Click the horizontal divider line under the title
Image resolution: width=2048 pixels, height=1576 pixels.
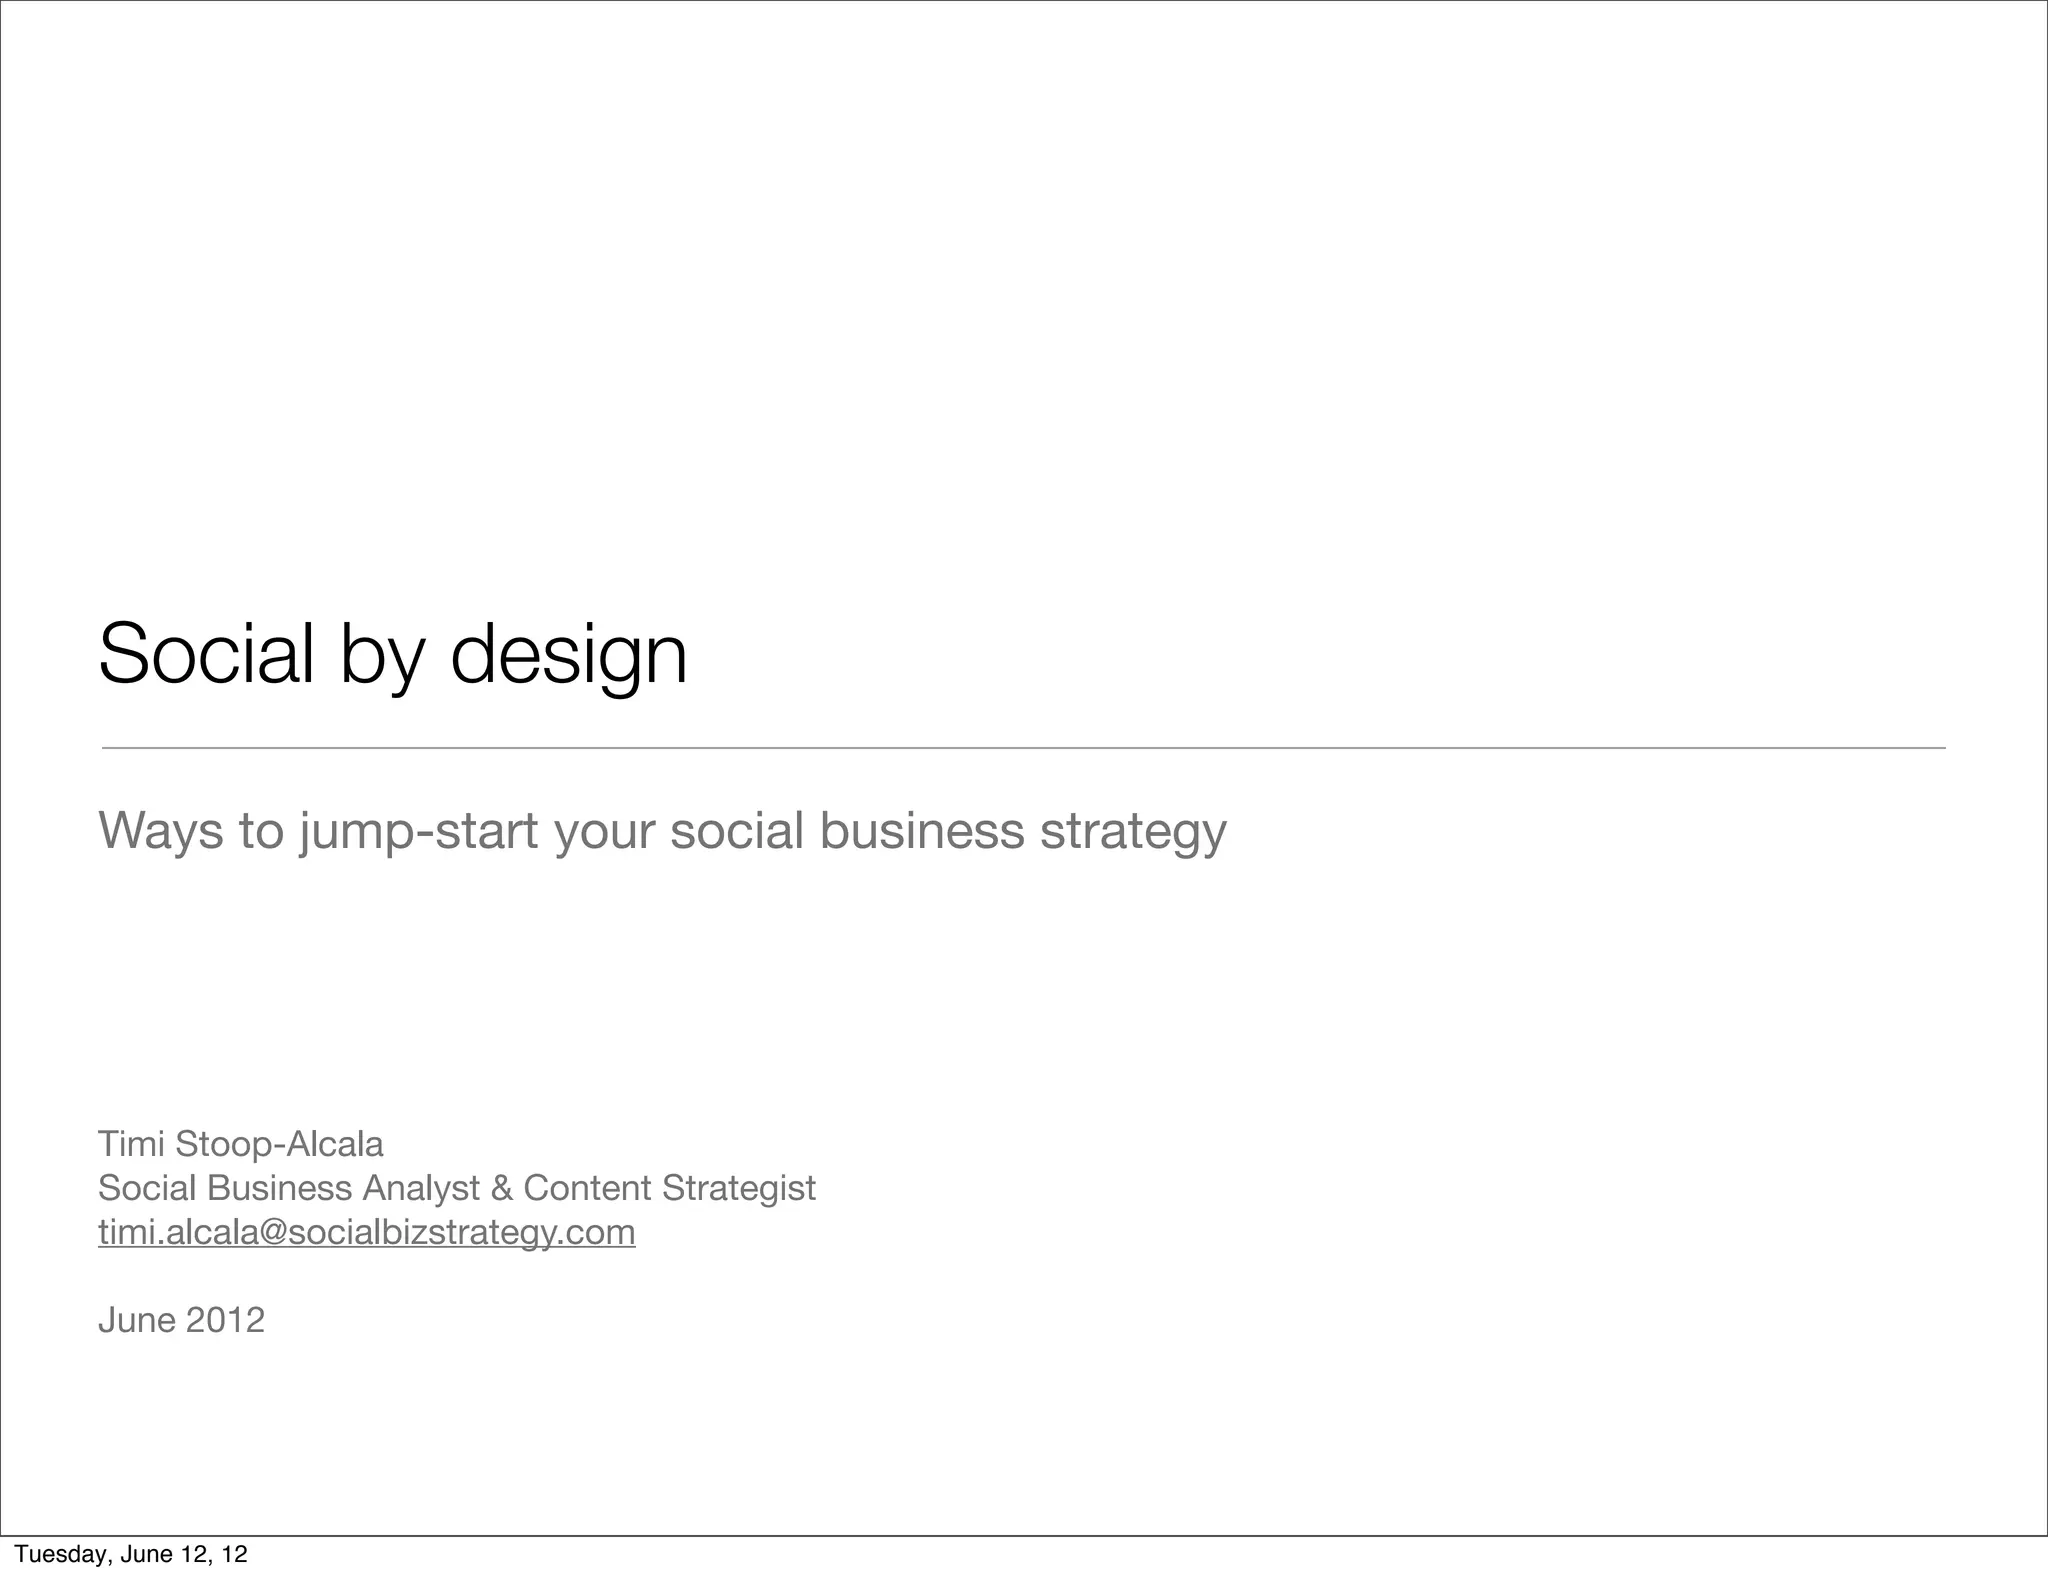click(1023, 747)
